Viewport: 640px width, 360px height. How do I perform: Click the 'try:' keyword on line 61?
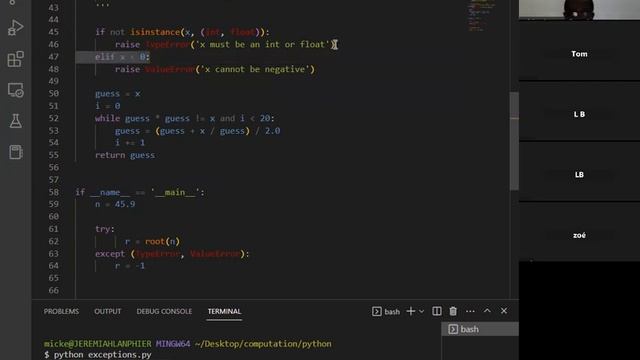(105, 229)
